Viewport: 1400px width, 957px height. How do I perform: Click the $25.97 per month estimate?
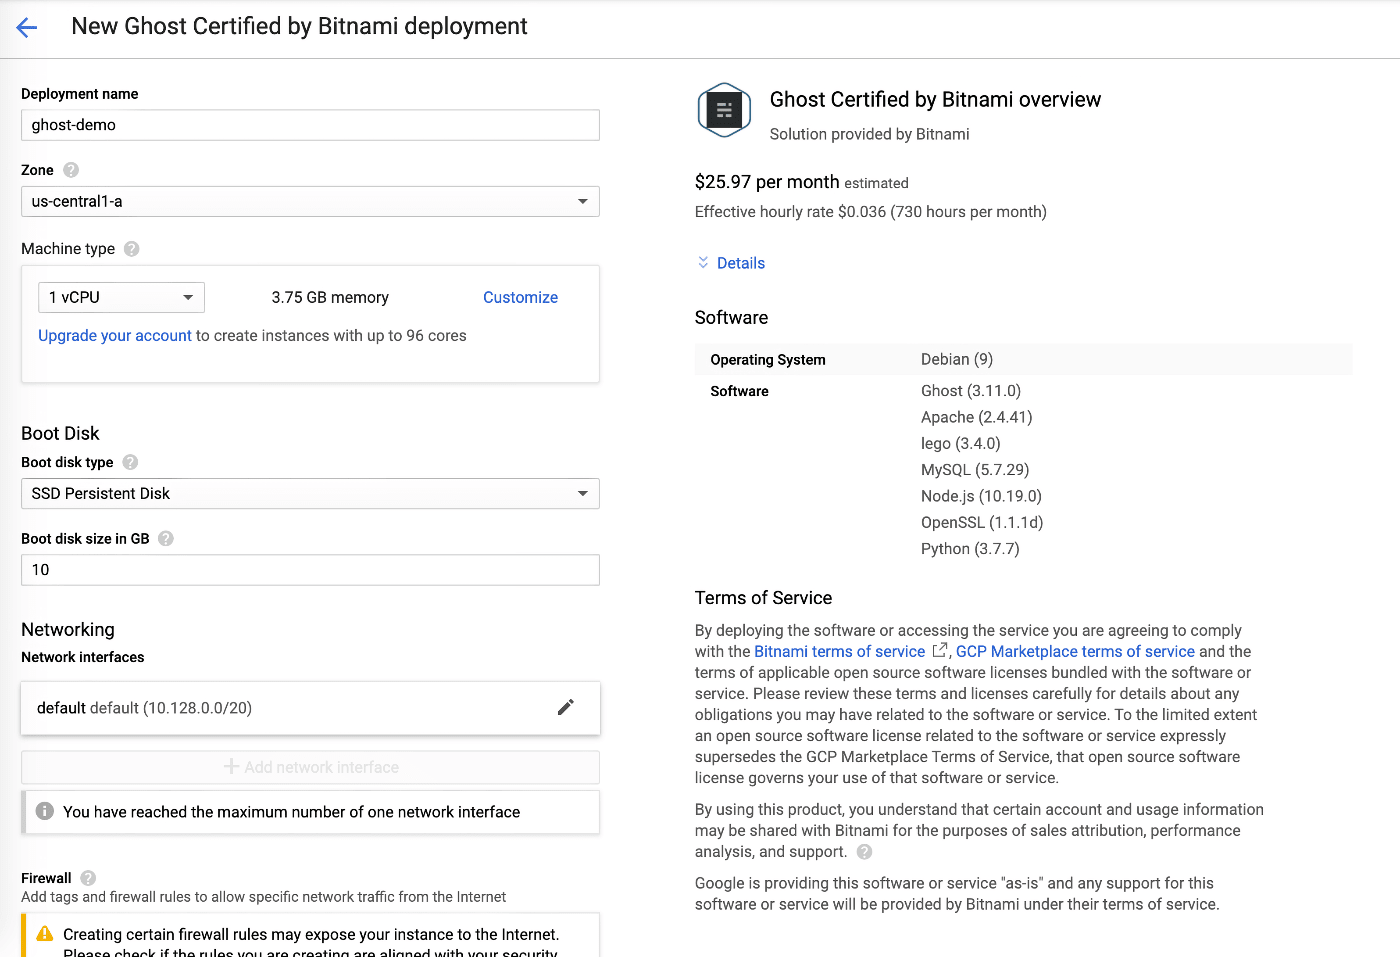pyautogui.click(x=802, y=182)
